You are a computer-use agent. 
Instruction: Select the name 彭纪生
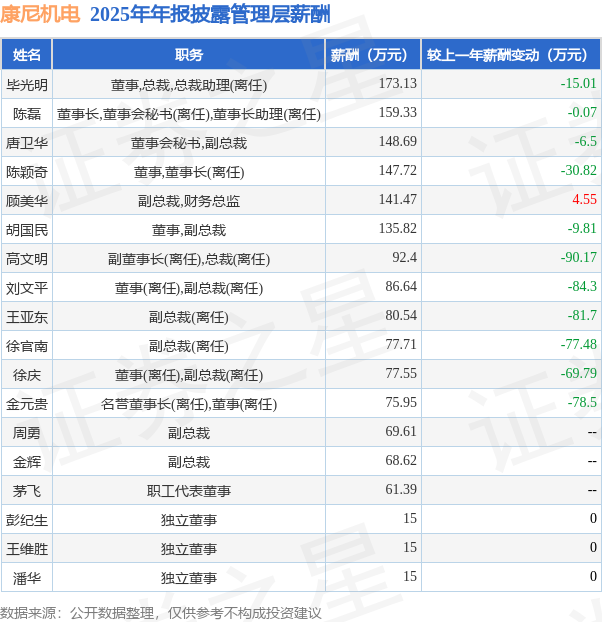click(x=27, y=520)
